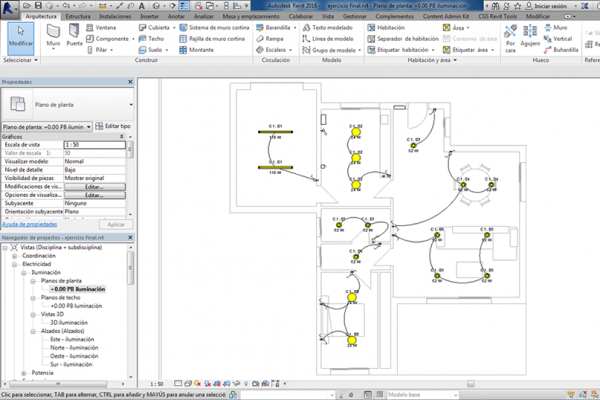The width and height of the screenshot is (600, 400).
Task: Select the Modificar tool
Action: (x=19, y=40)
